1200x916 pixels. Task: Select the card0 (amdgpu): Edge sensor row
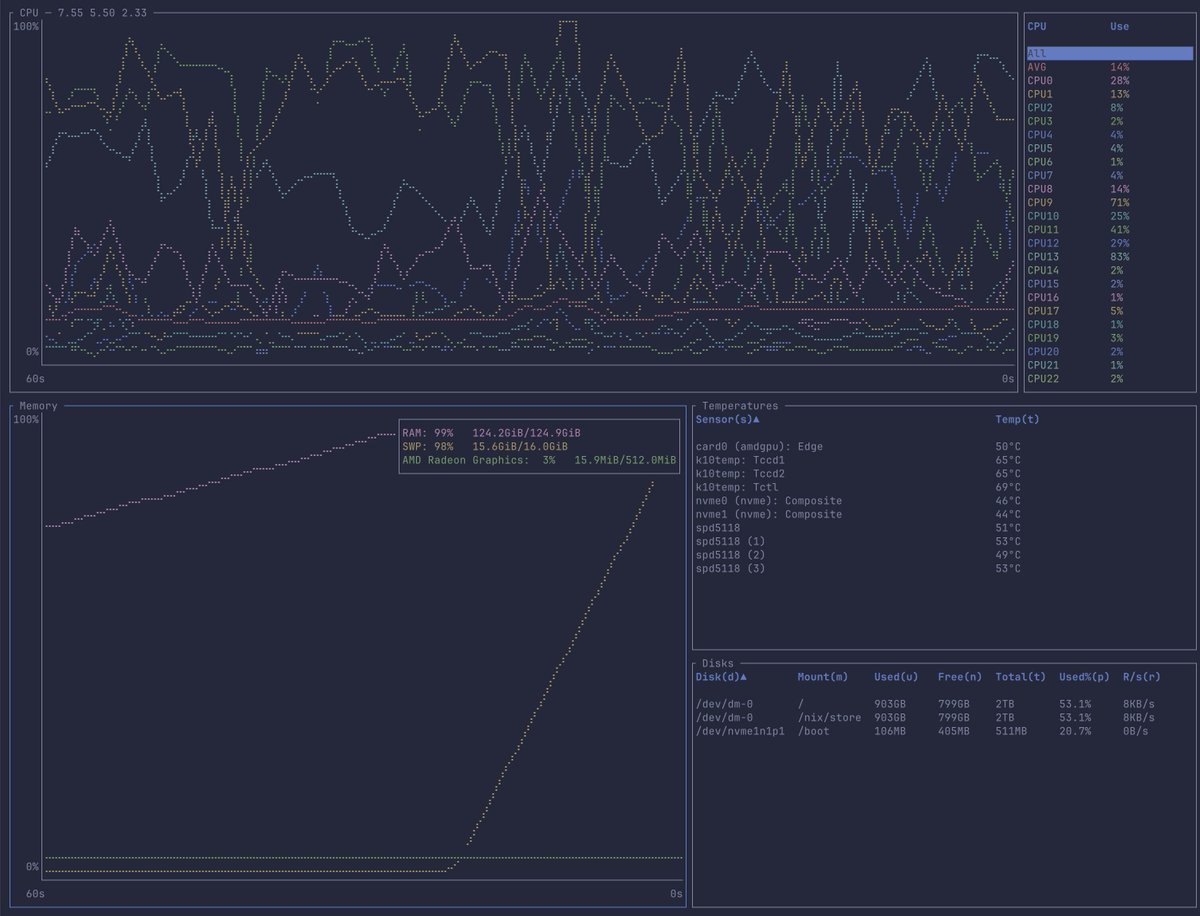(x=943, y=446)
